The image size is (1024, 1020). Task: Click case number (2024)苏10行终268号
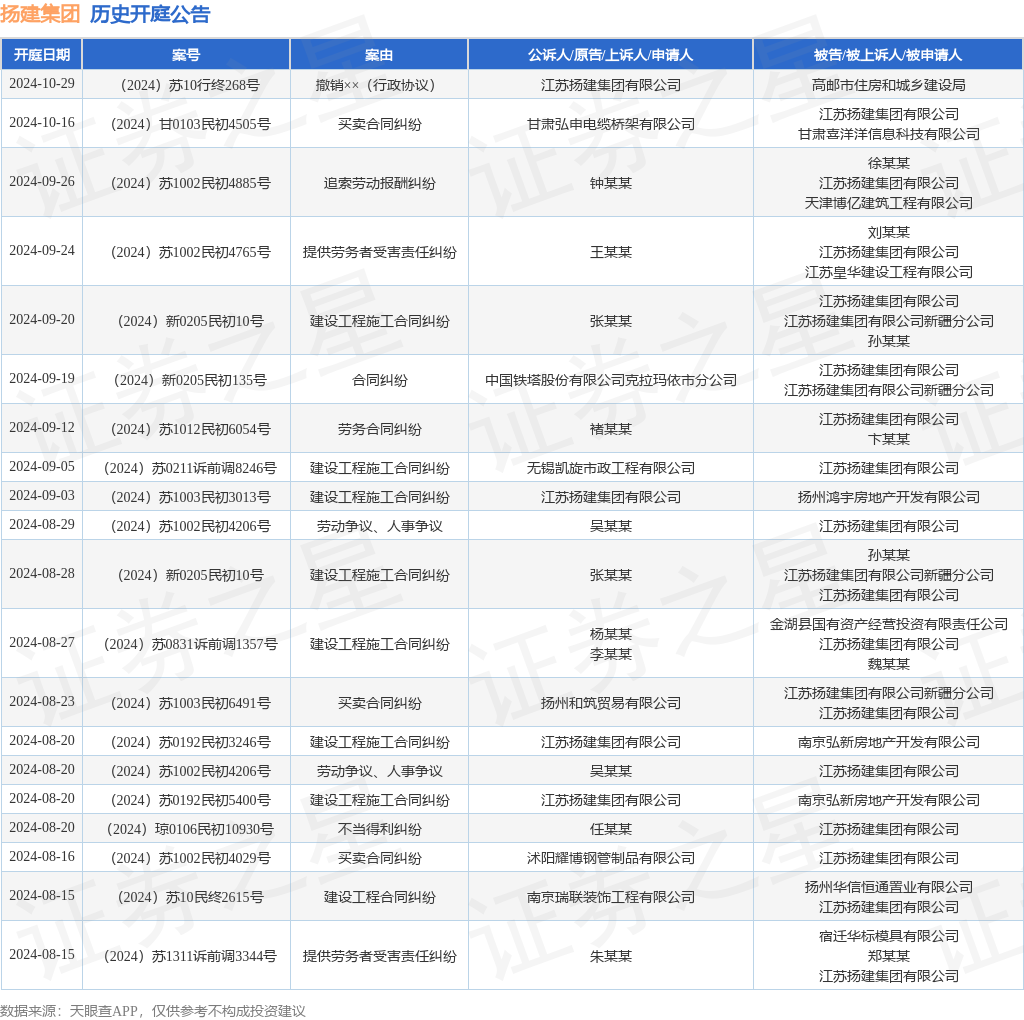pos(186,85)
